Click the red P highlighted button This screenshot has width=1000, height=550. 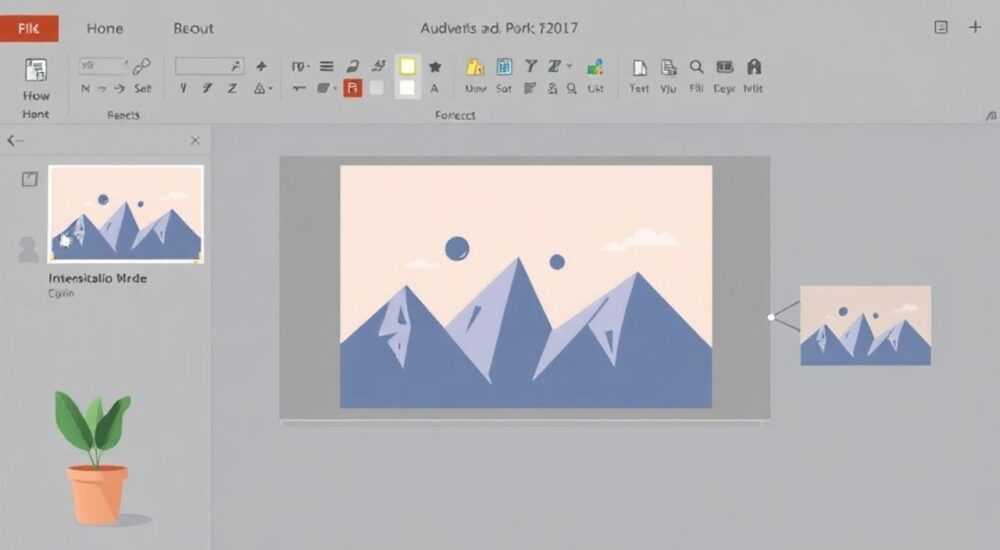pos(353,88)
